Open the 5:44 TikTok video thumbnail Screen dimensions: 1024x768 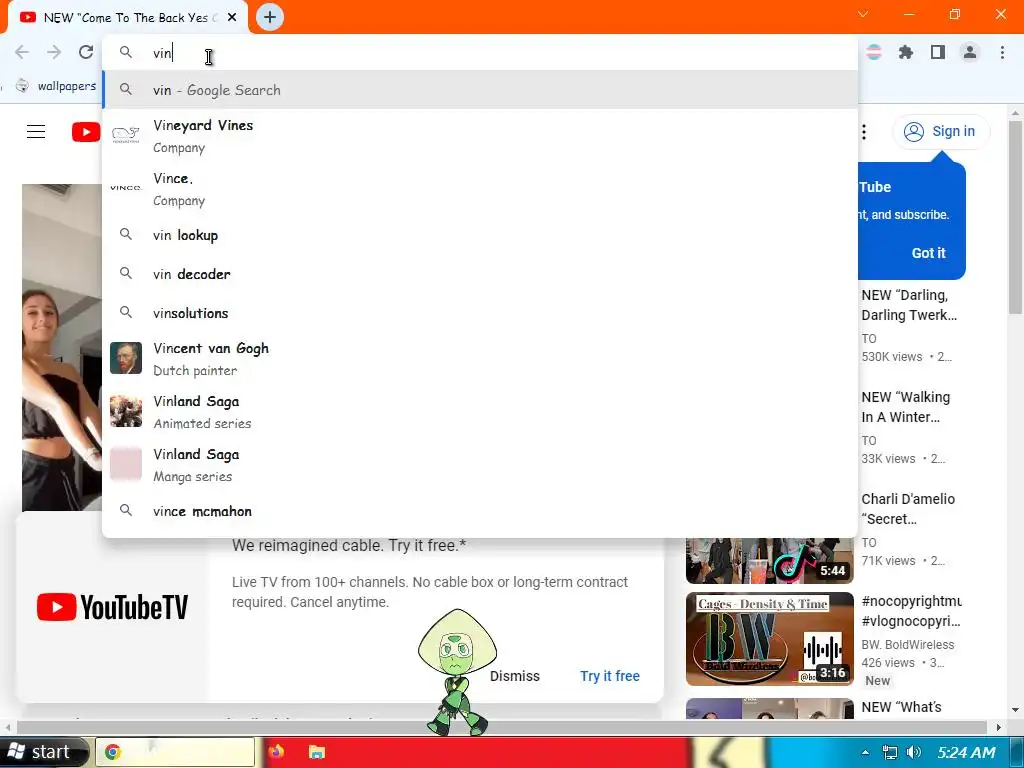coord(769,560)
